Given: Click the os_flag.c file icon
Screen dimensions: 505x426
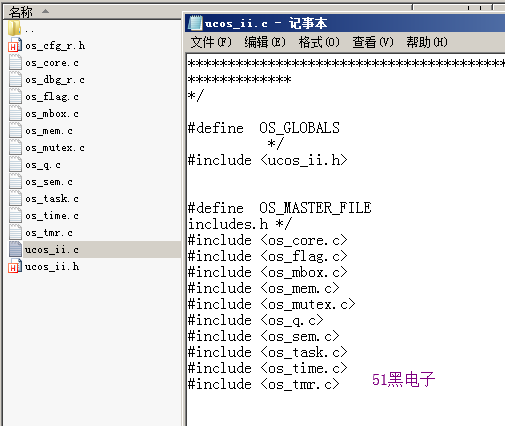Looking at the screenshot, I should pyautogui.click(x=15, y=96).
